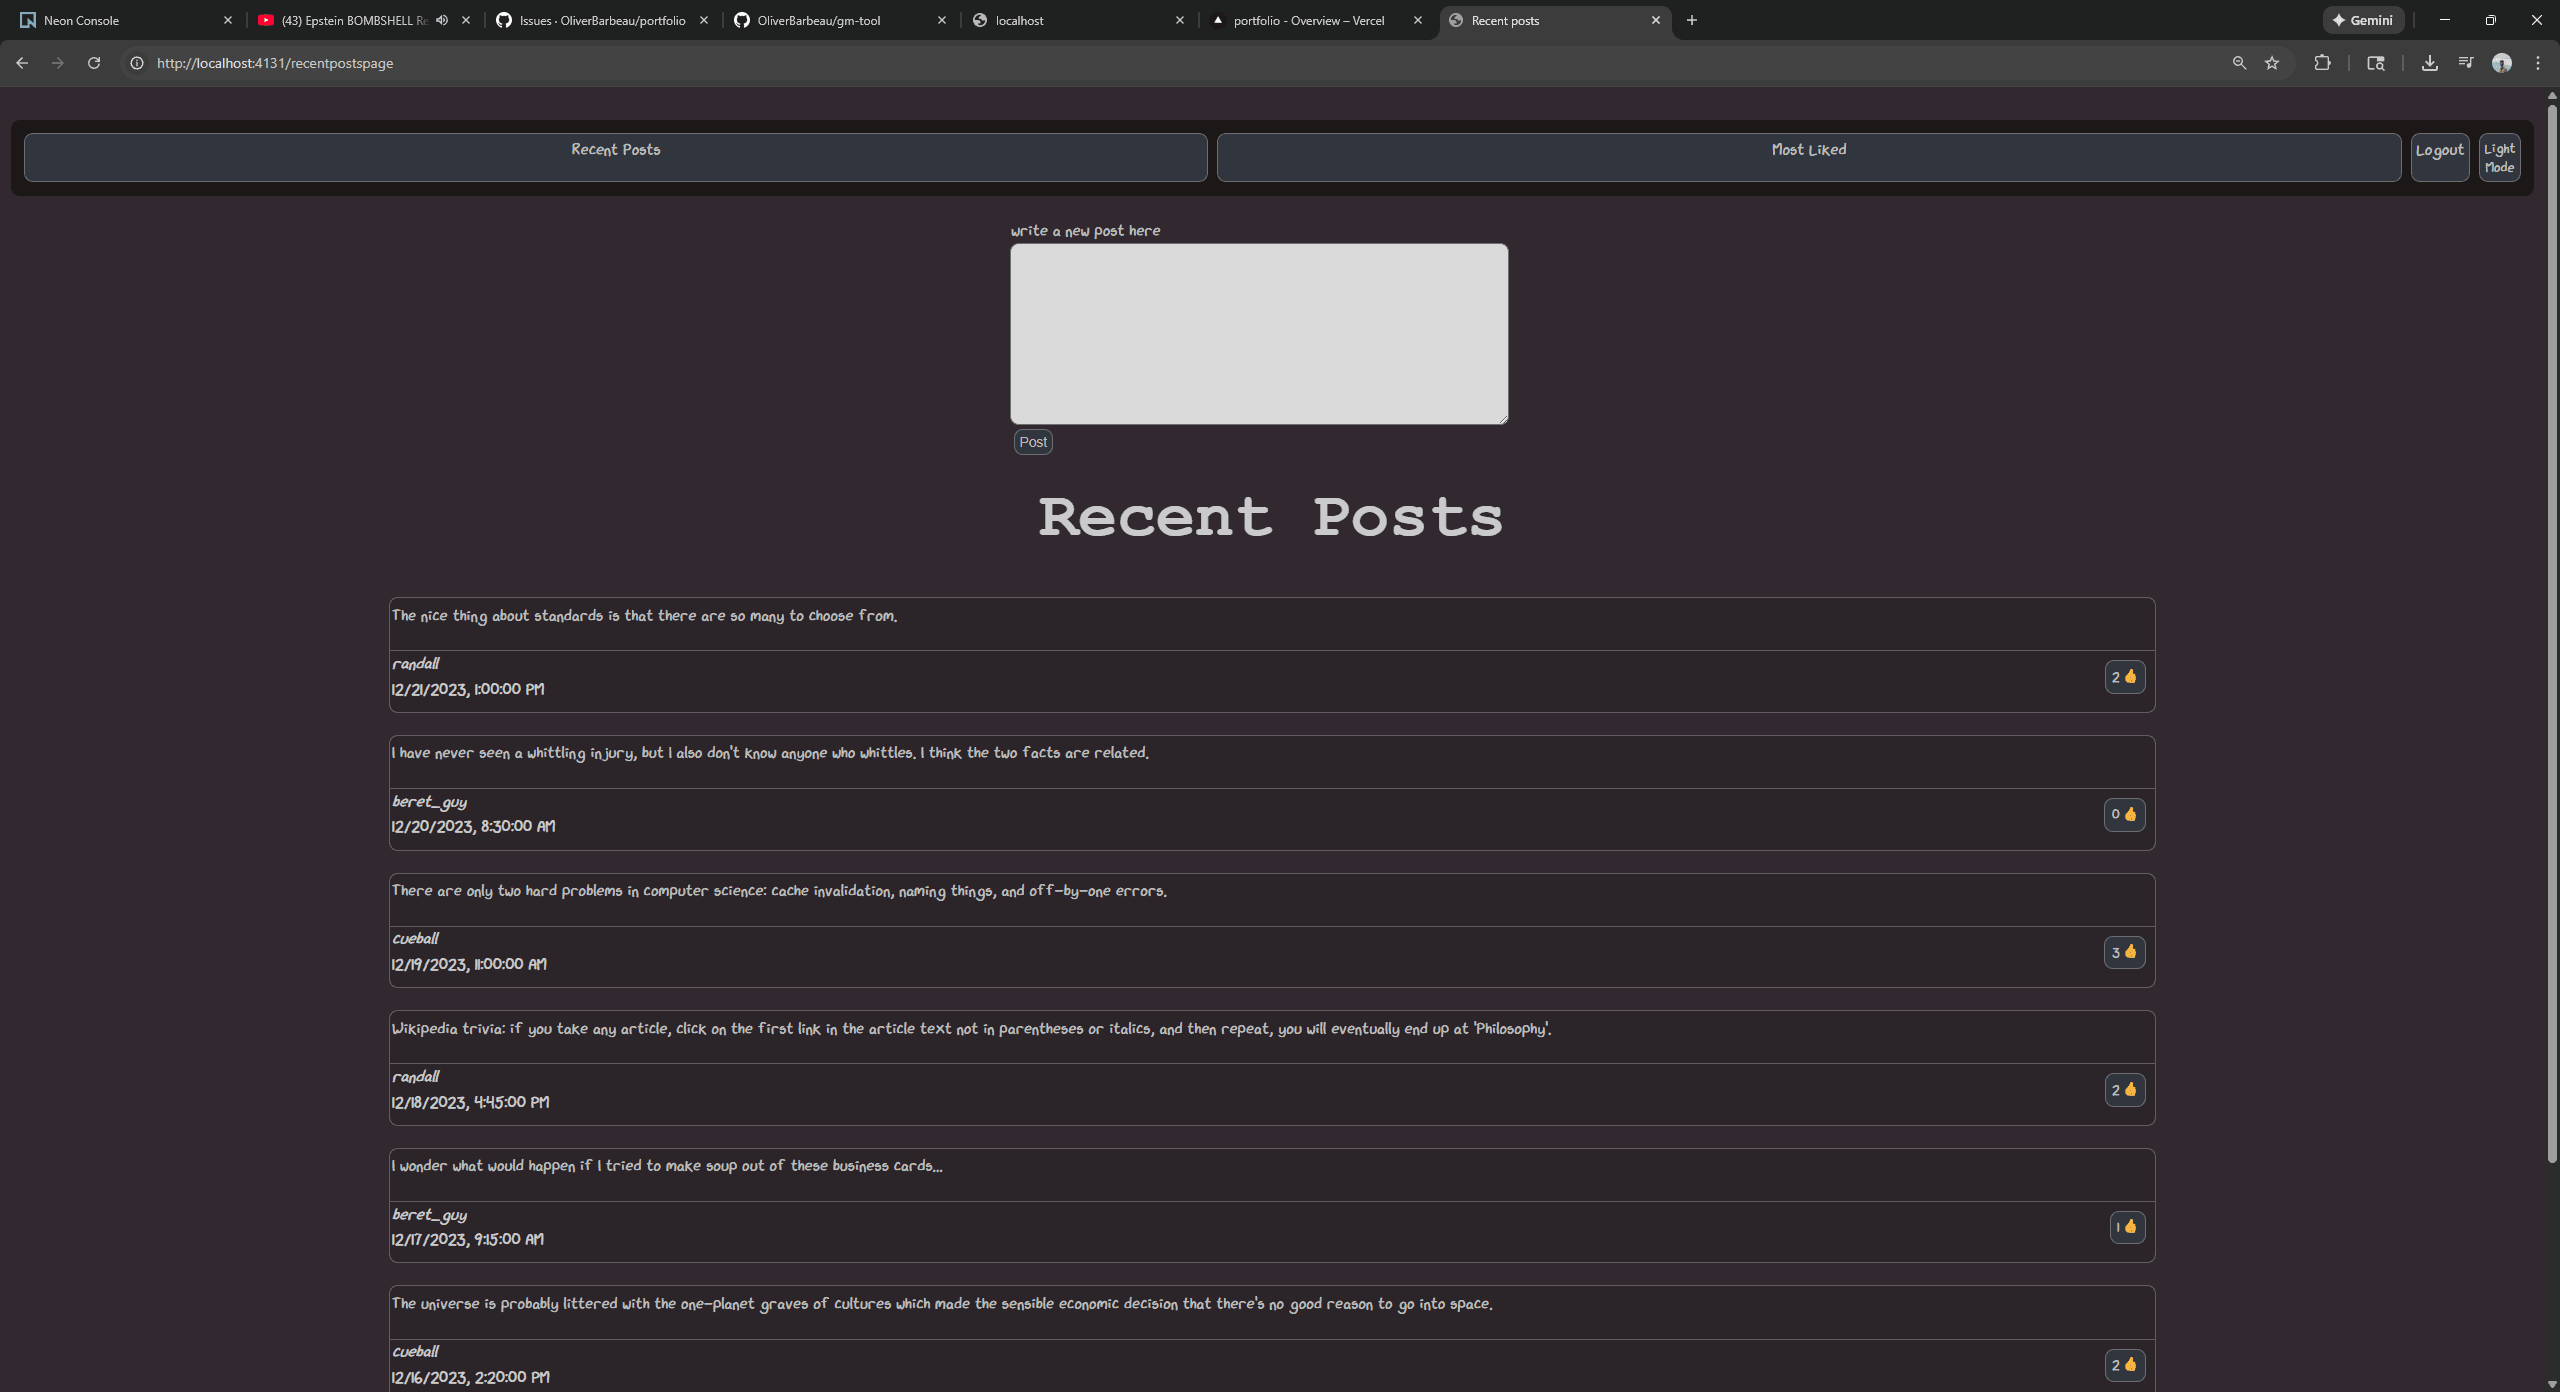Open the Gemini button in the title bar
Screen dimensions: 2560x1392
click(x=2363, y=19)
